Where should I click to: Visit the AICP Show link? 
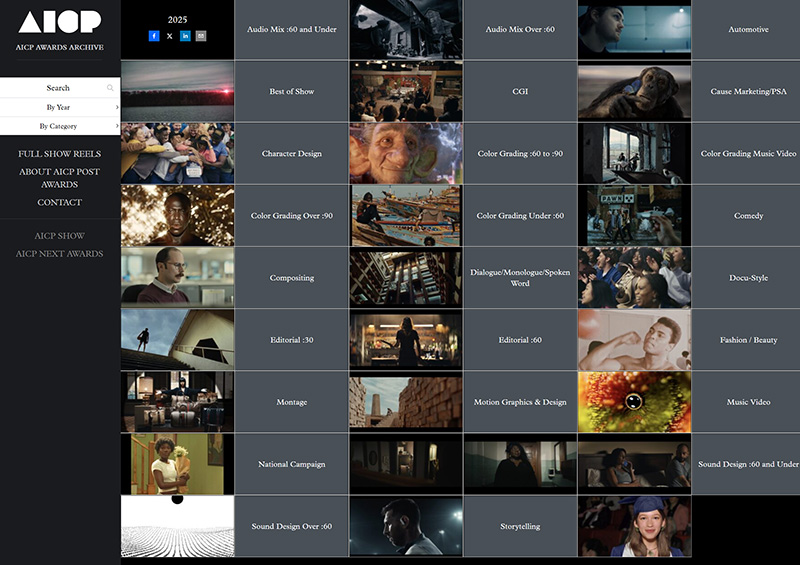click(60, 236)
